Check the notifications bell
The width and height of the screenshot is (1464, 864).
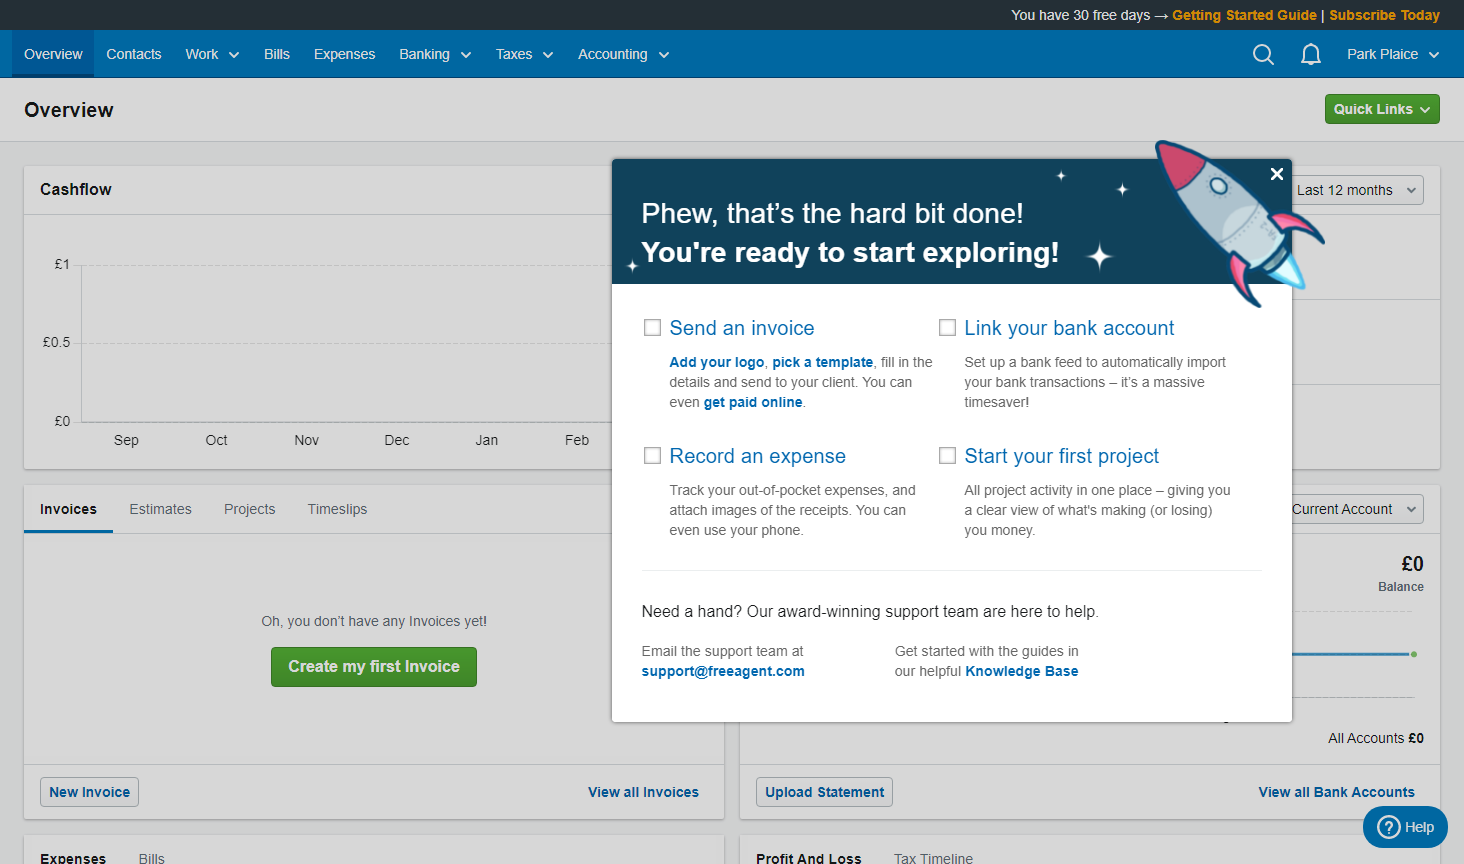[1310, 55]
